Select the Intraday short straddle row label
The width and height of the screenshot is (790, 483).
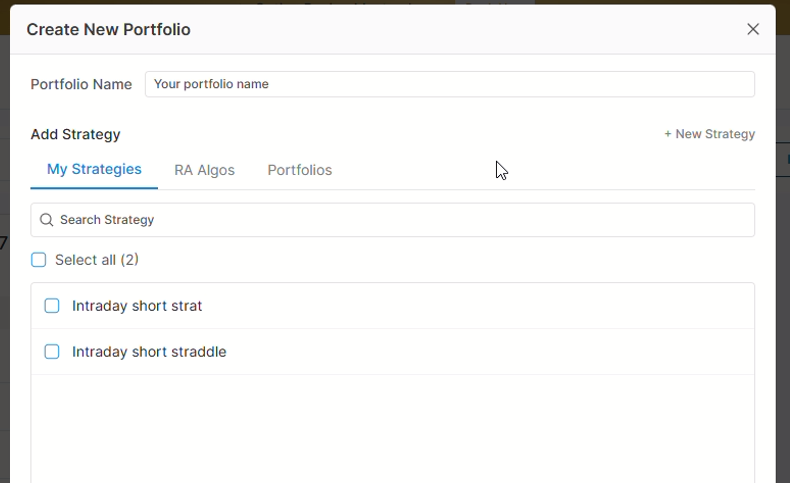pyautogui.click(x=149, y=352)
